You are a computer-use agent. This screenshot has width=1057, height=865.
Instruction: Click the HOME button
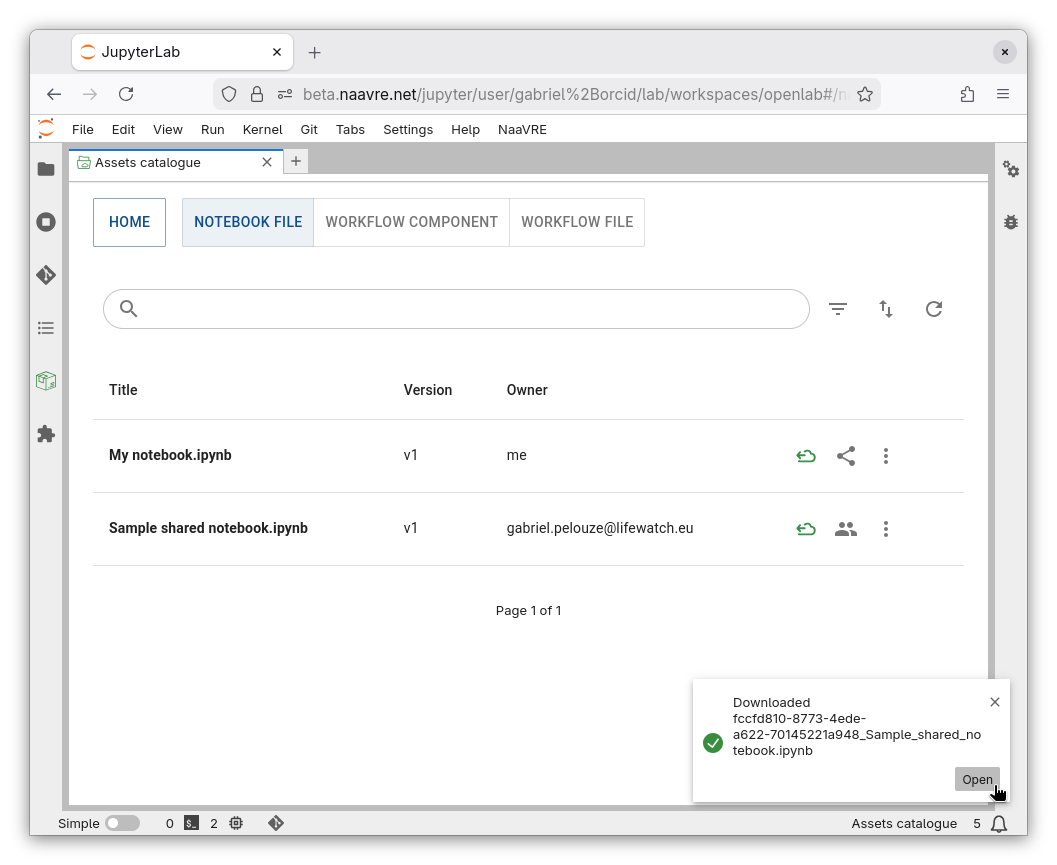click(x=129, y=222)
